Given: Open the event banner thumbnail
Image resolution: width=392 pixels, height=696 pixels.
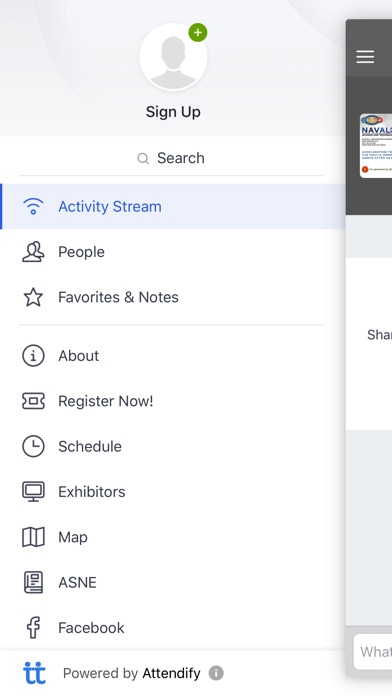Looking at the screenshot, I should pyautogui.click(x=376, y=146).
